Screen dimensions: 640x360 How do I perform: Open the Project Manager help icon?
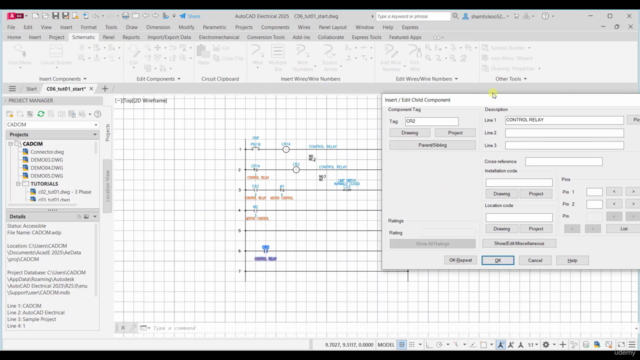(x=98, y=114)
